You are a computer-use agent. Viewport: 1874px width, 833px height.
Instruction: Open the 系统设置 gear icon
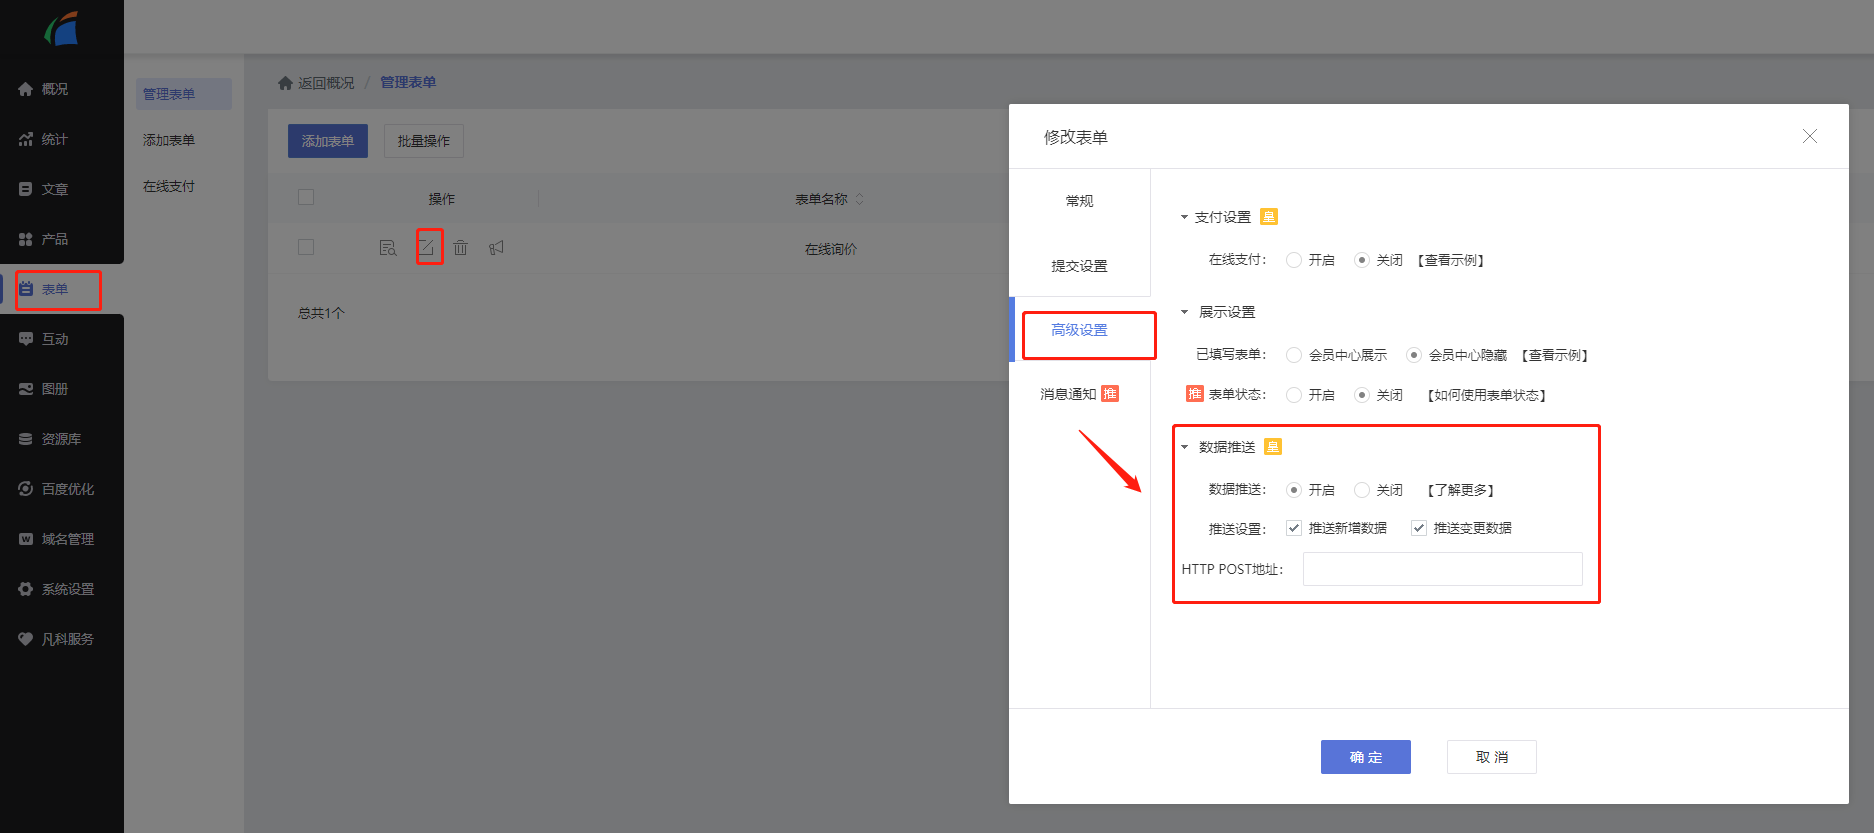pyautogui.click(x=26, y=589)
